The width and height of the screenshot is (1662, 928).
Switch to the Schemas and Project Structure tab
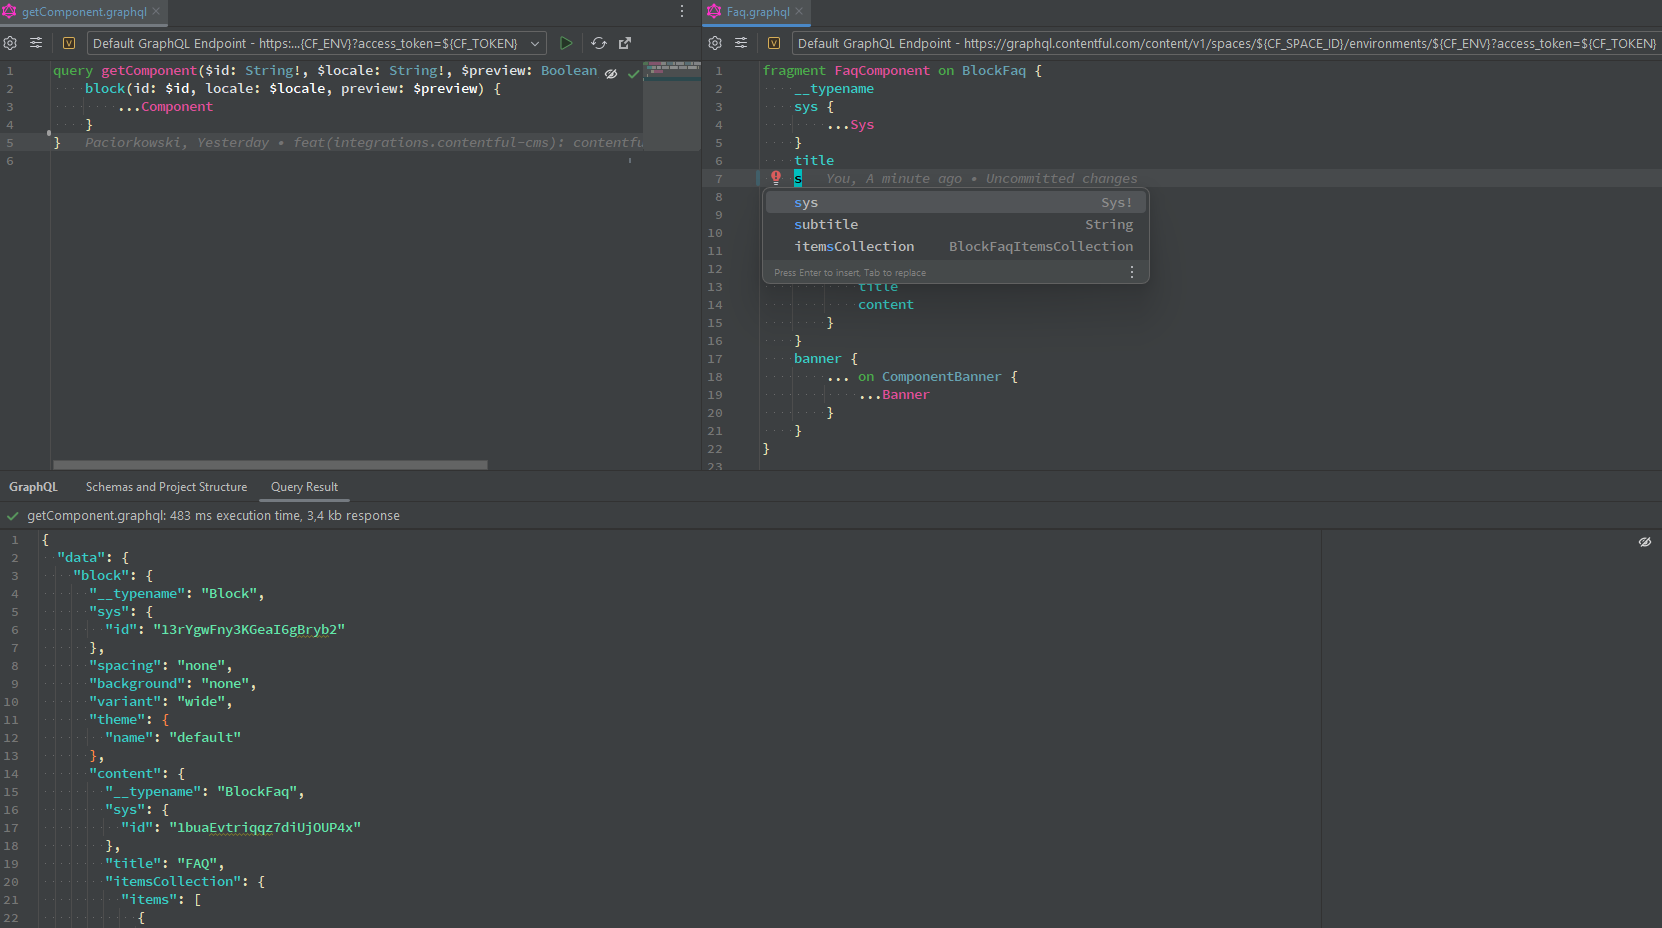pos(166,487)
